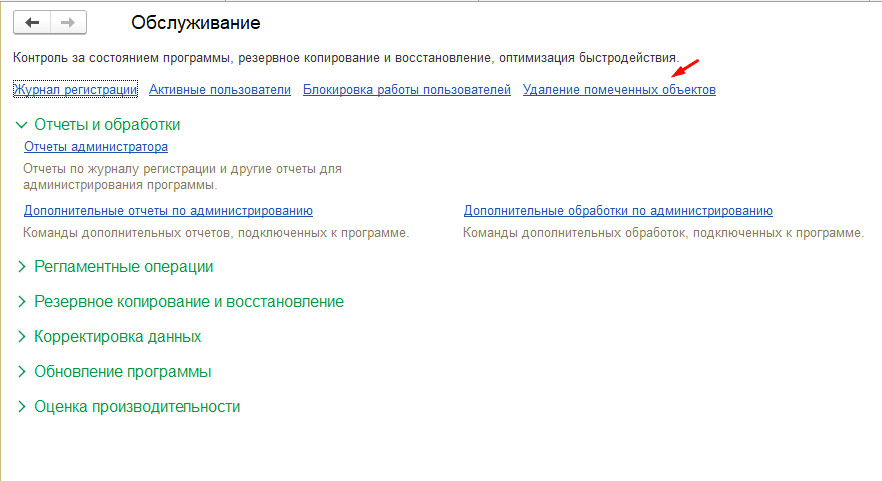The height and width of the screenshot is (481, 882).
Task: Open Отчеты администратора link
Action: point(96,147)
